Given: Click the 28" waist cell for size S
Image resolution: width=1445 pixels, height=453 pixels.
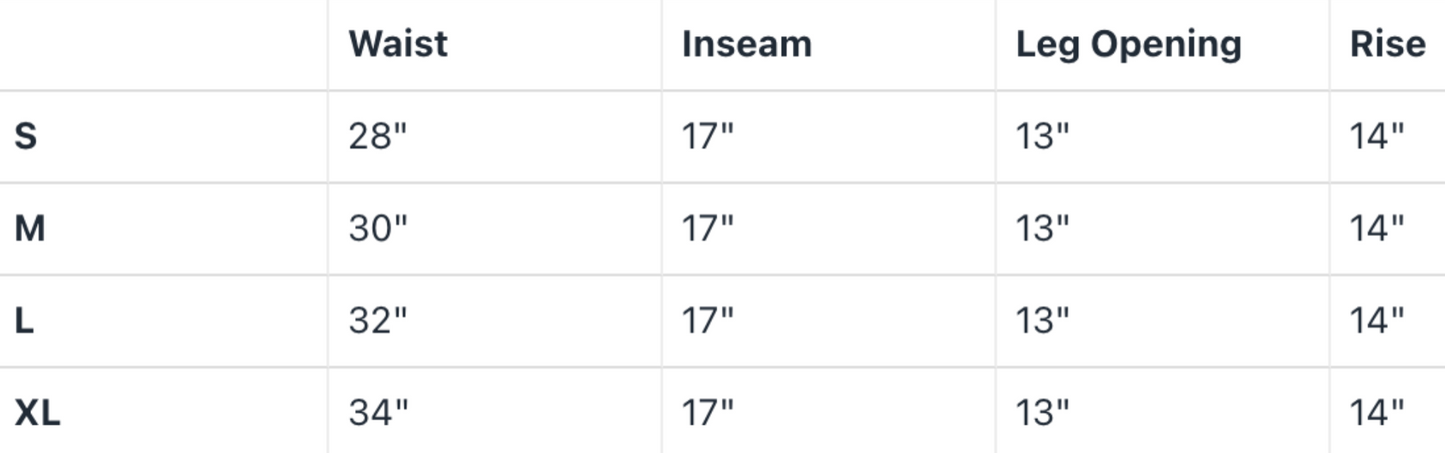Looking at the screenshot, I should click(378, 136).
